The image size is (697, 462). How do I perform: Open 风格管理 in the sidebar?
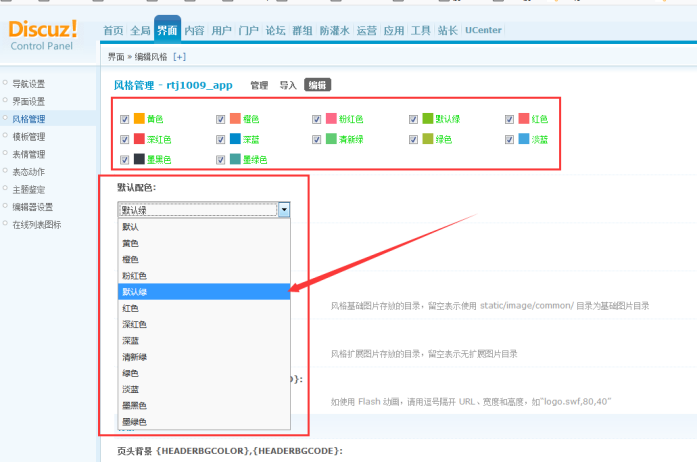[x=28, y=119]
